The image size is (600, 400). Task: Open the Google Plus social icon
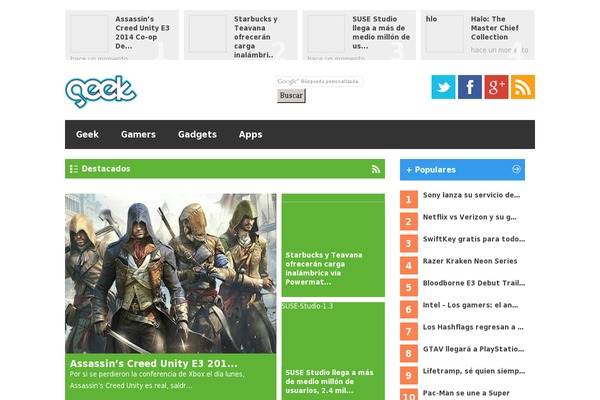pos(496,87)
